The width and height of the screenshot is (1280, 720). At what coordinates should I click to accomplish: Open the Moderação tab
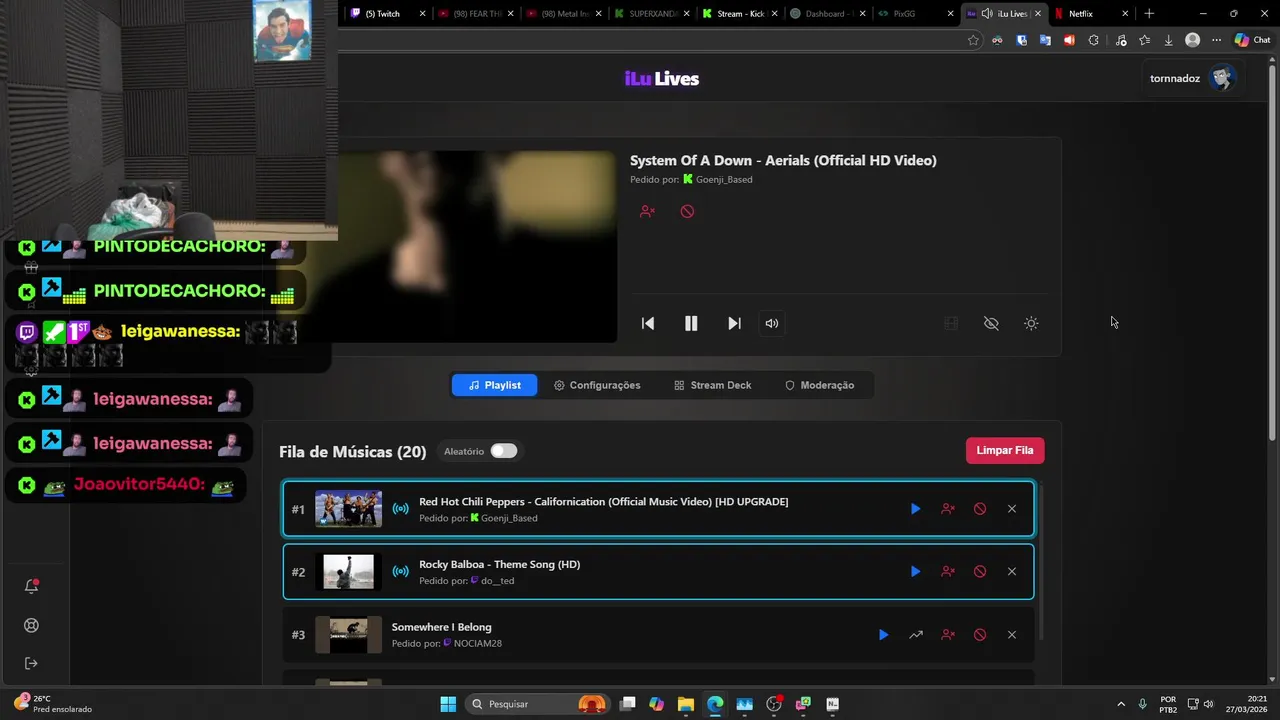[819, 385]
